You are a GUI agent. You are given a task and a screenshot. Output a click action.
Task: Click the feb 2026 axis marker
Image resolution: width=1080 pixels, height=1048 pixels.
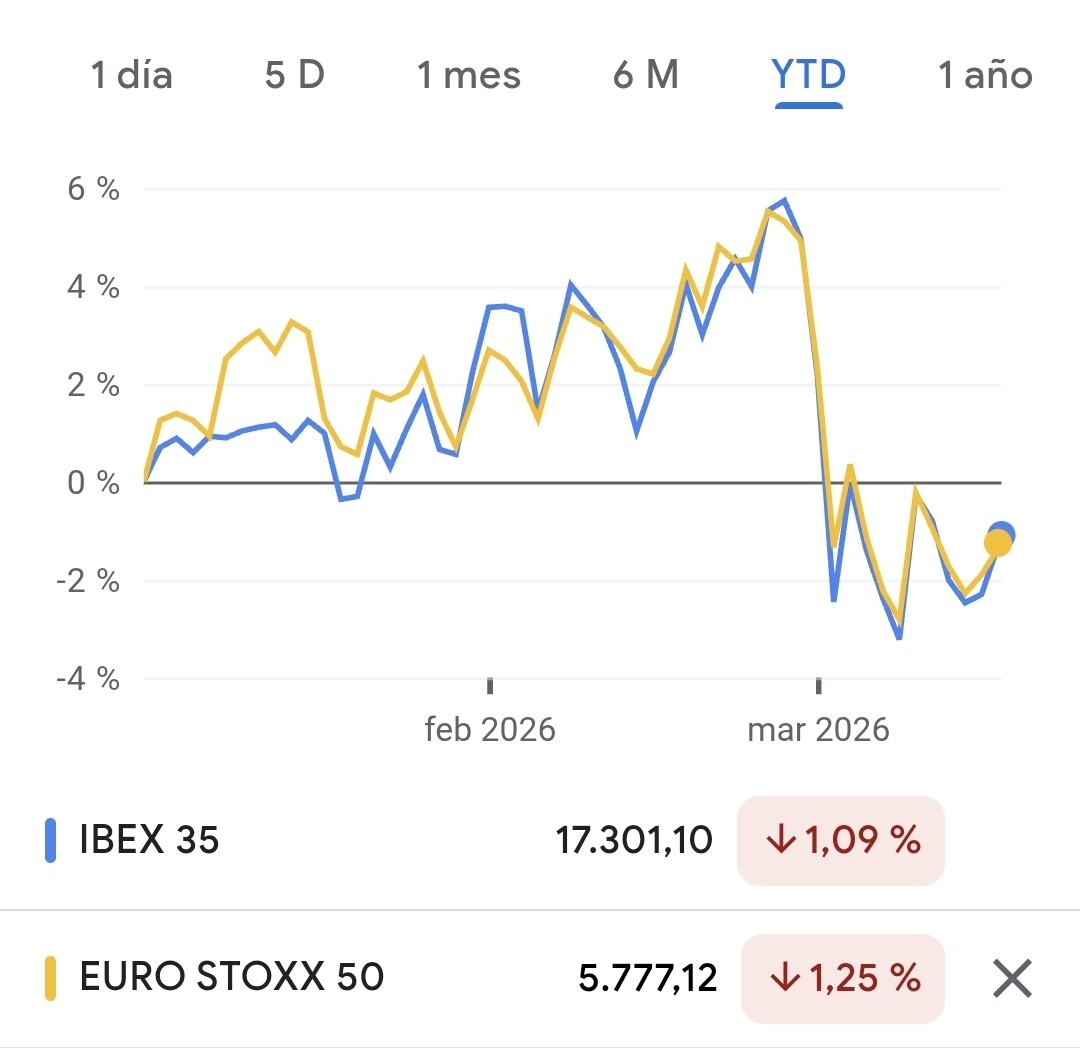(x=490, y=729)
